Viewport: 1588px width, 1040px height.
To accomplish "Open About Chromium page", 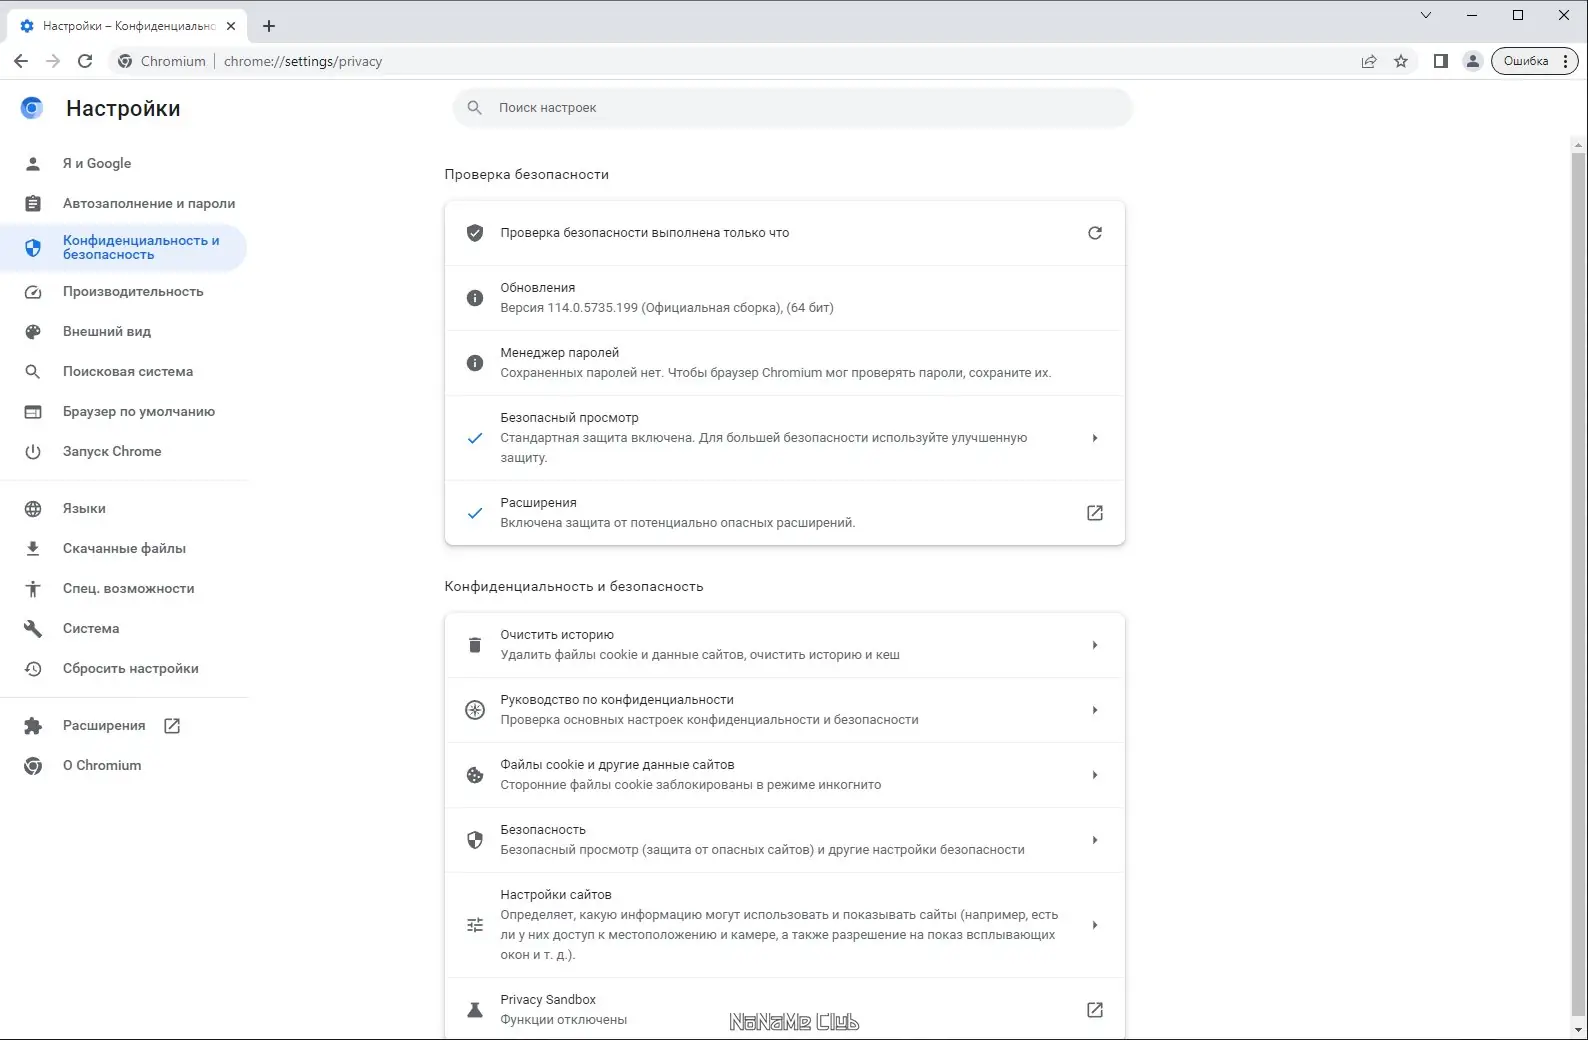I will (x=102, y=766).
